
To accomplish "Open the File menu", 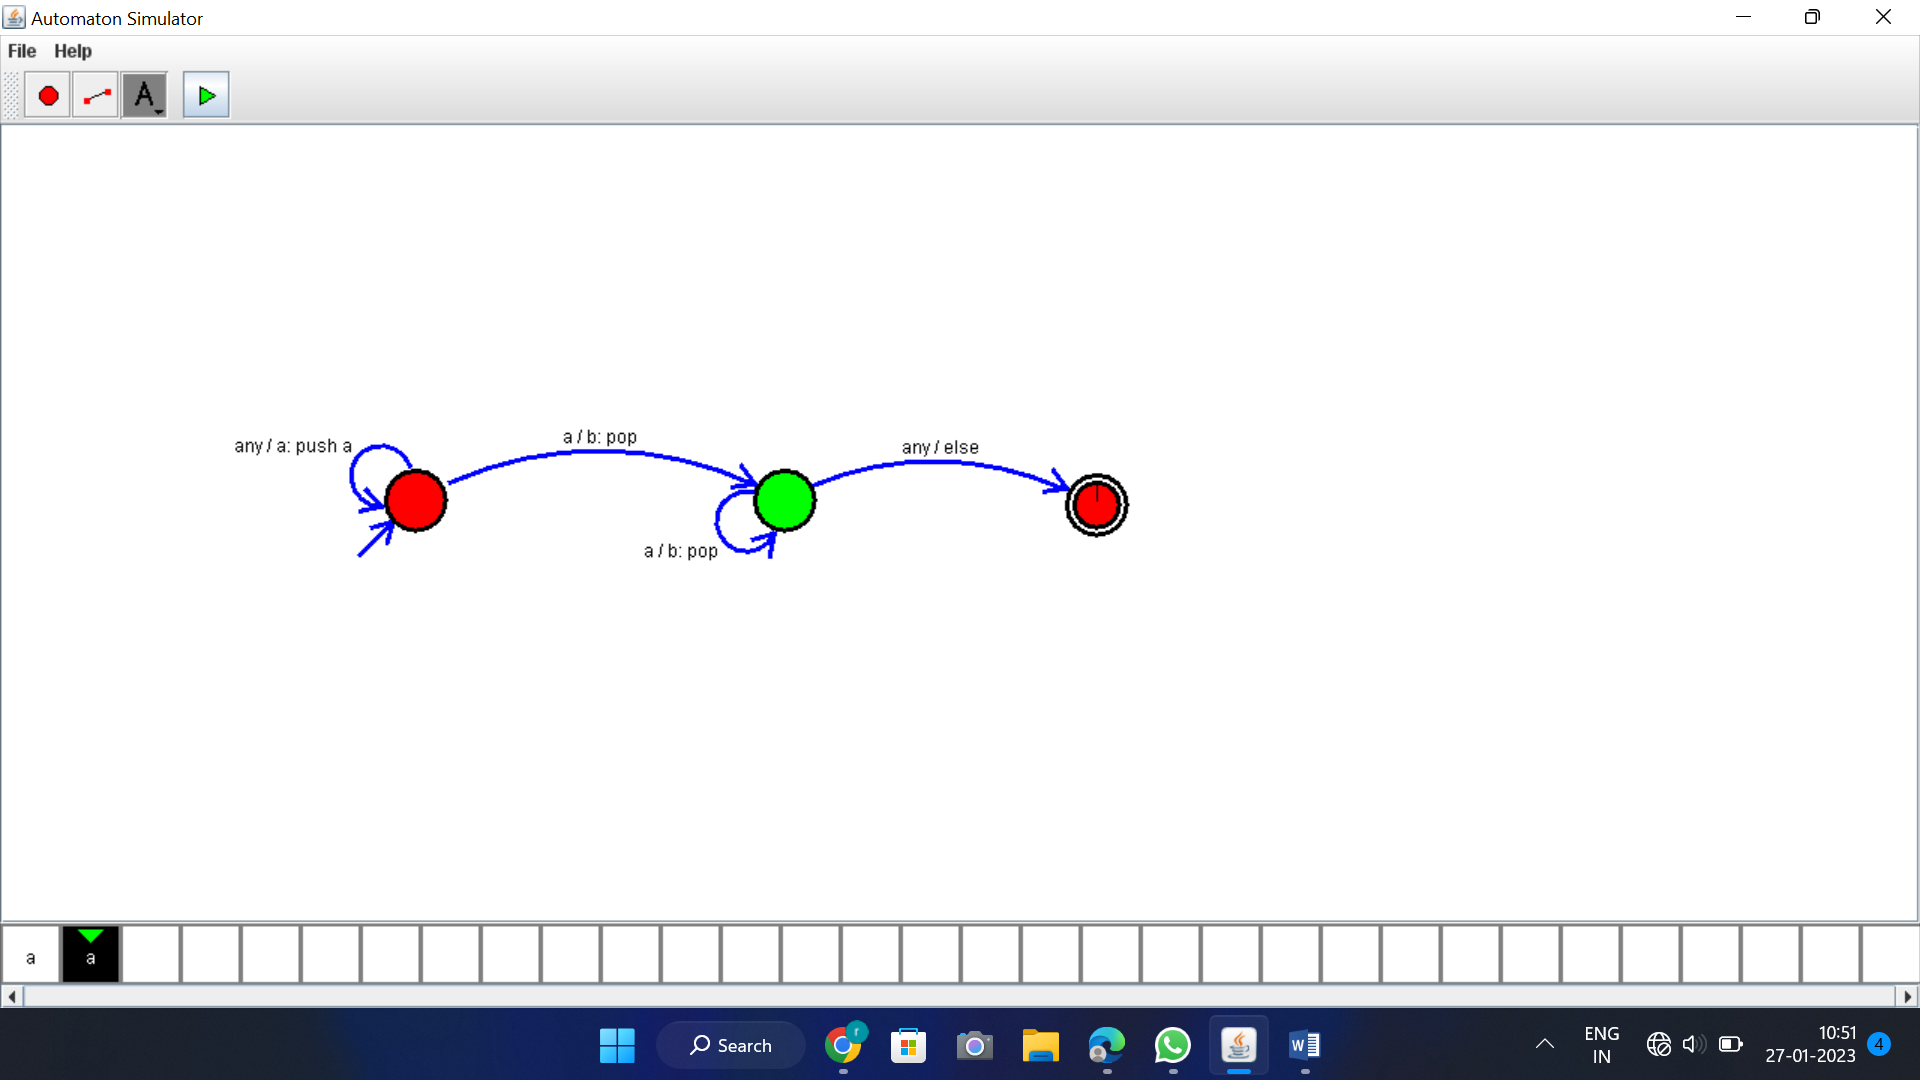I will click(x=21, y=51).
